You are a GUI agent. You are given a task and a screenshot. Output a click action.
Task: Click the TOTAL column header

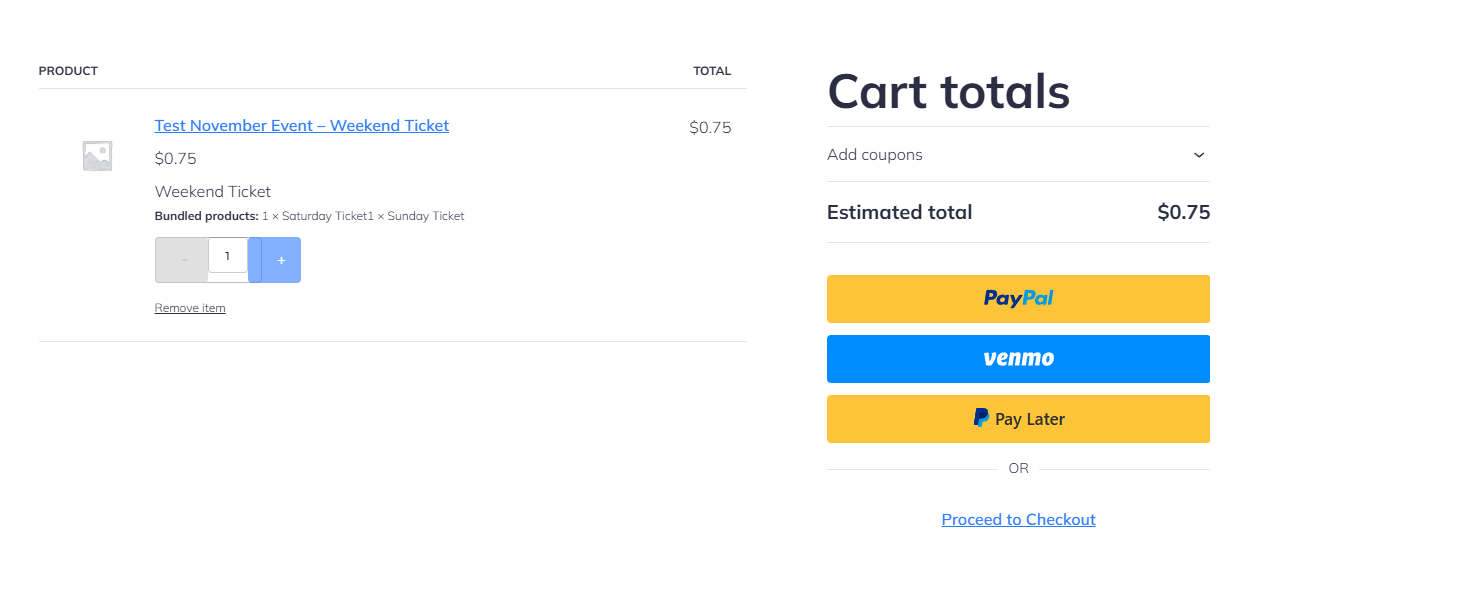click(x=712, y=71)
